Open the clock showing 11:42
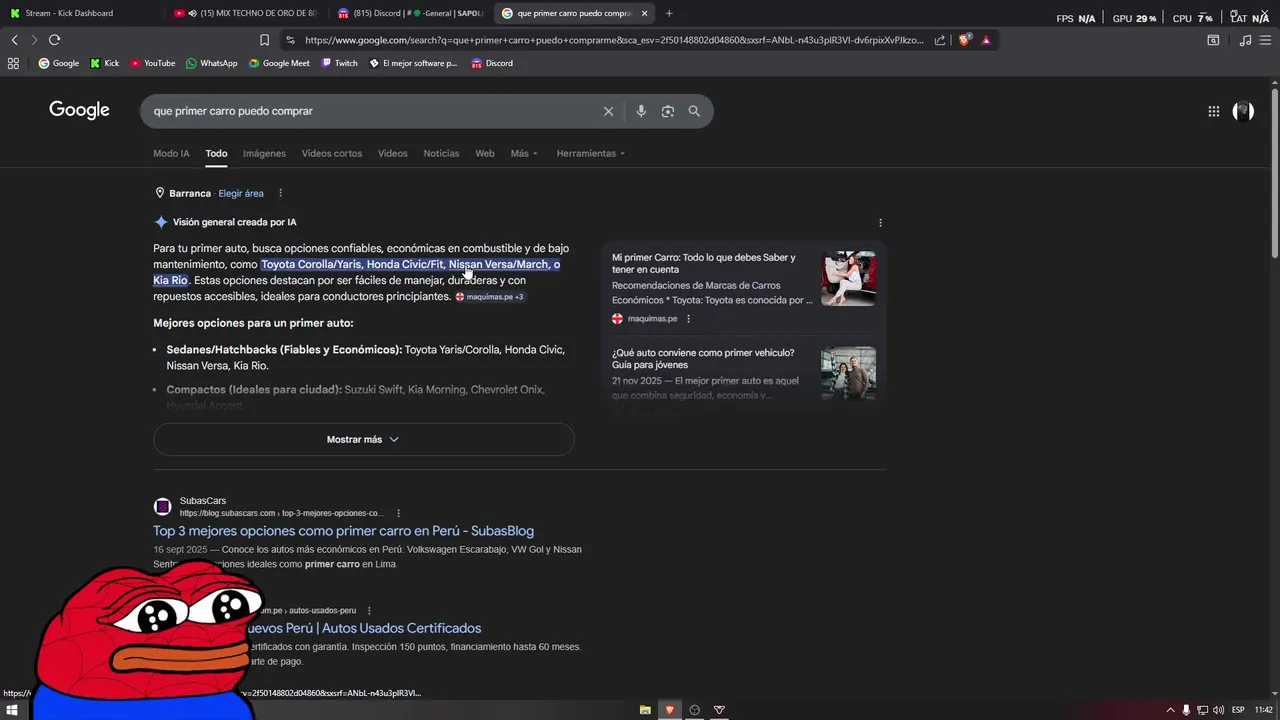The width and height of the screenshot is (1280, 720). [x=1263, y=710]
